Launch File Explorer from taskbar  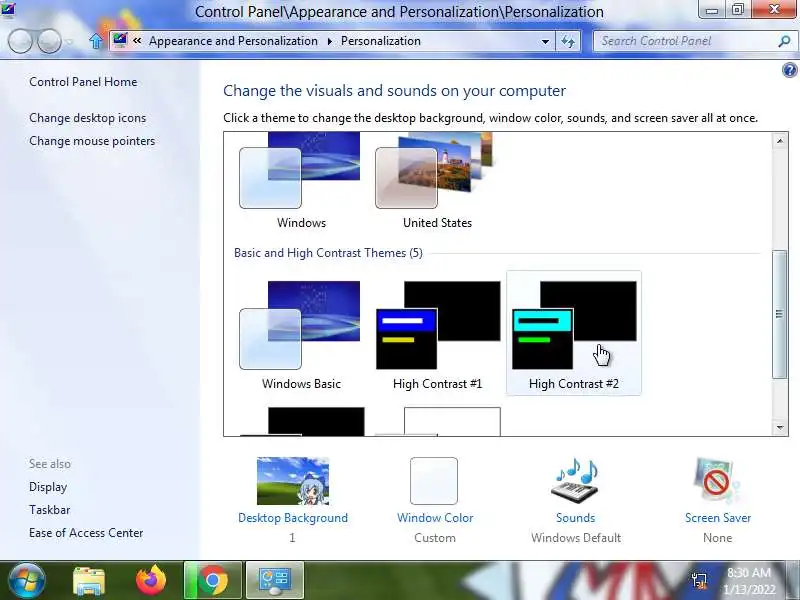(89, 581)
